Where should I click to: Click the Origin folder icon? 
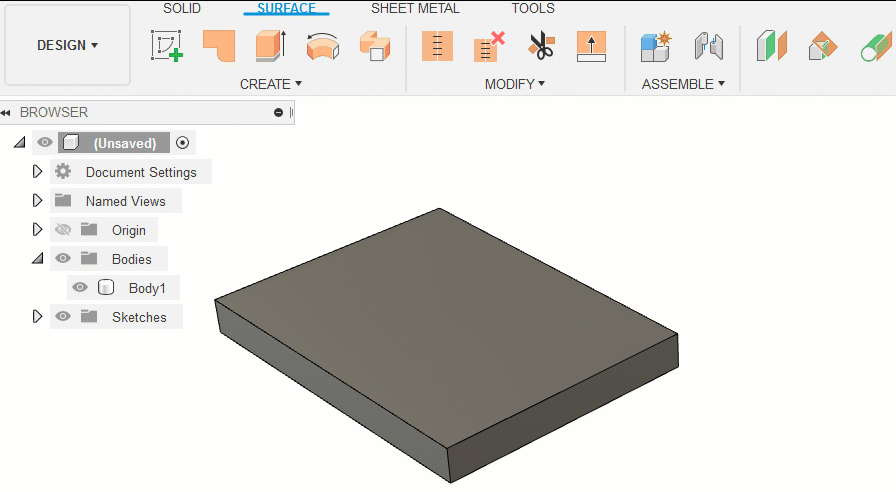click(89, 230)
